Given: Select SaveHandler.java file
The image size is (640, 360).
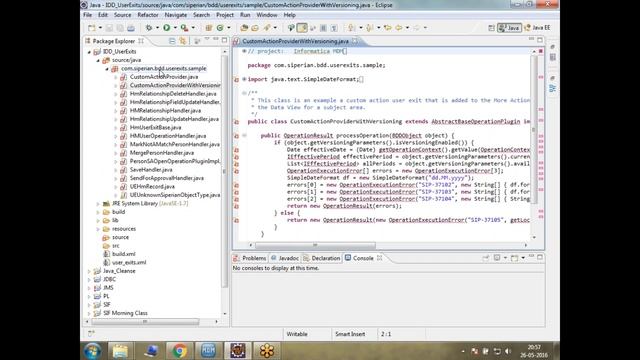Looking at the screenshot, I should [x=151, y=169].
